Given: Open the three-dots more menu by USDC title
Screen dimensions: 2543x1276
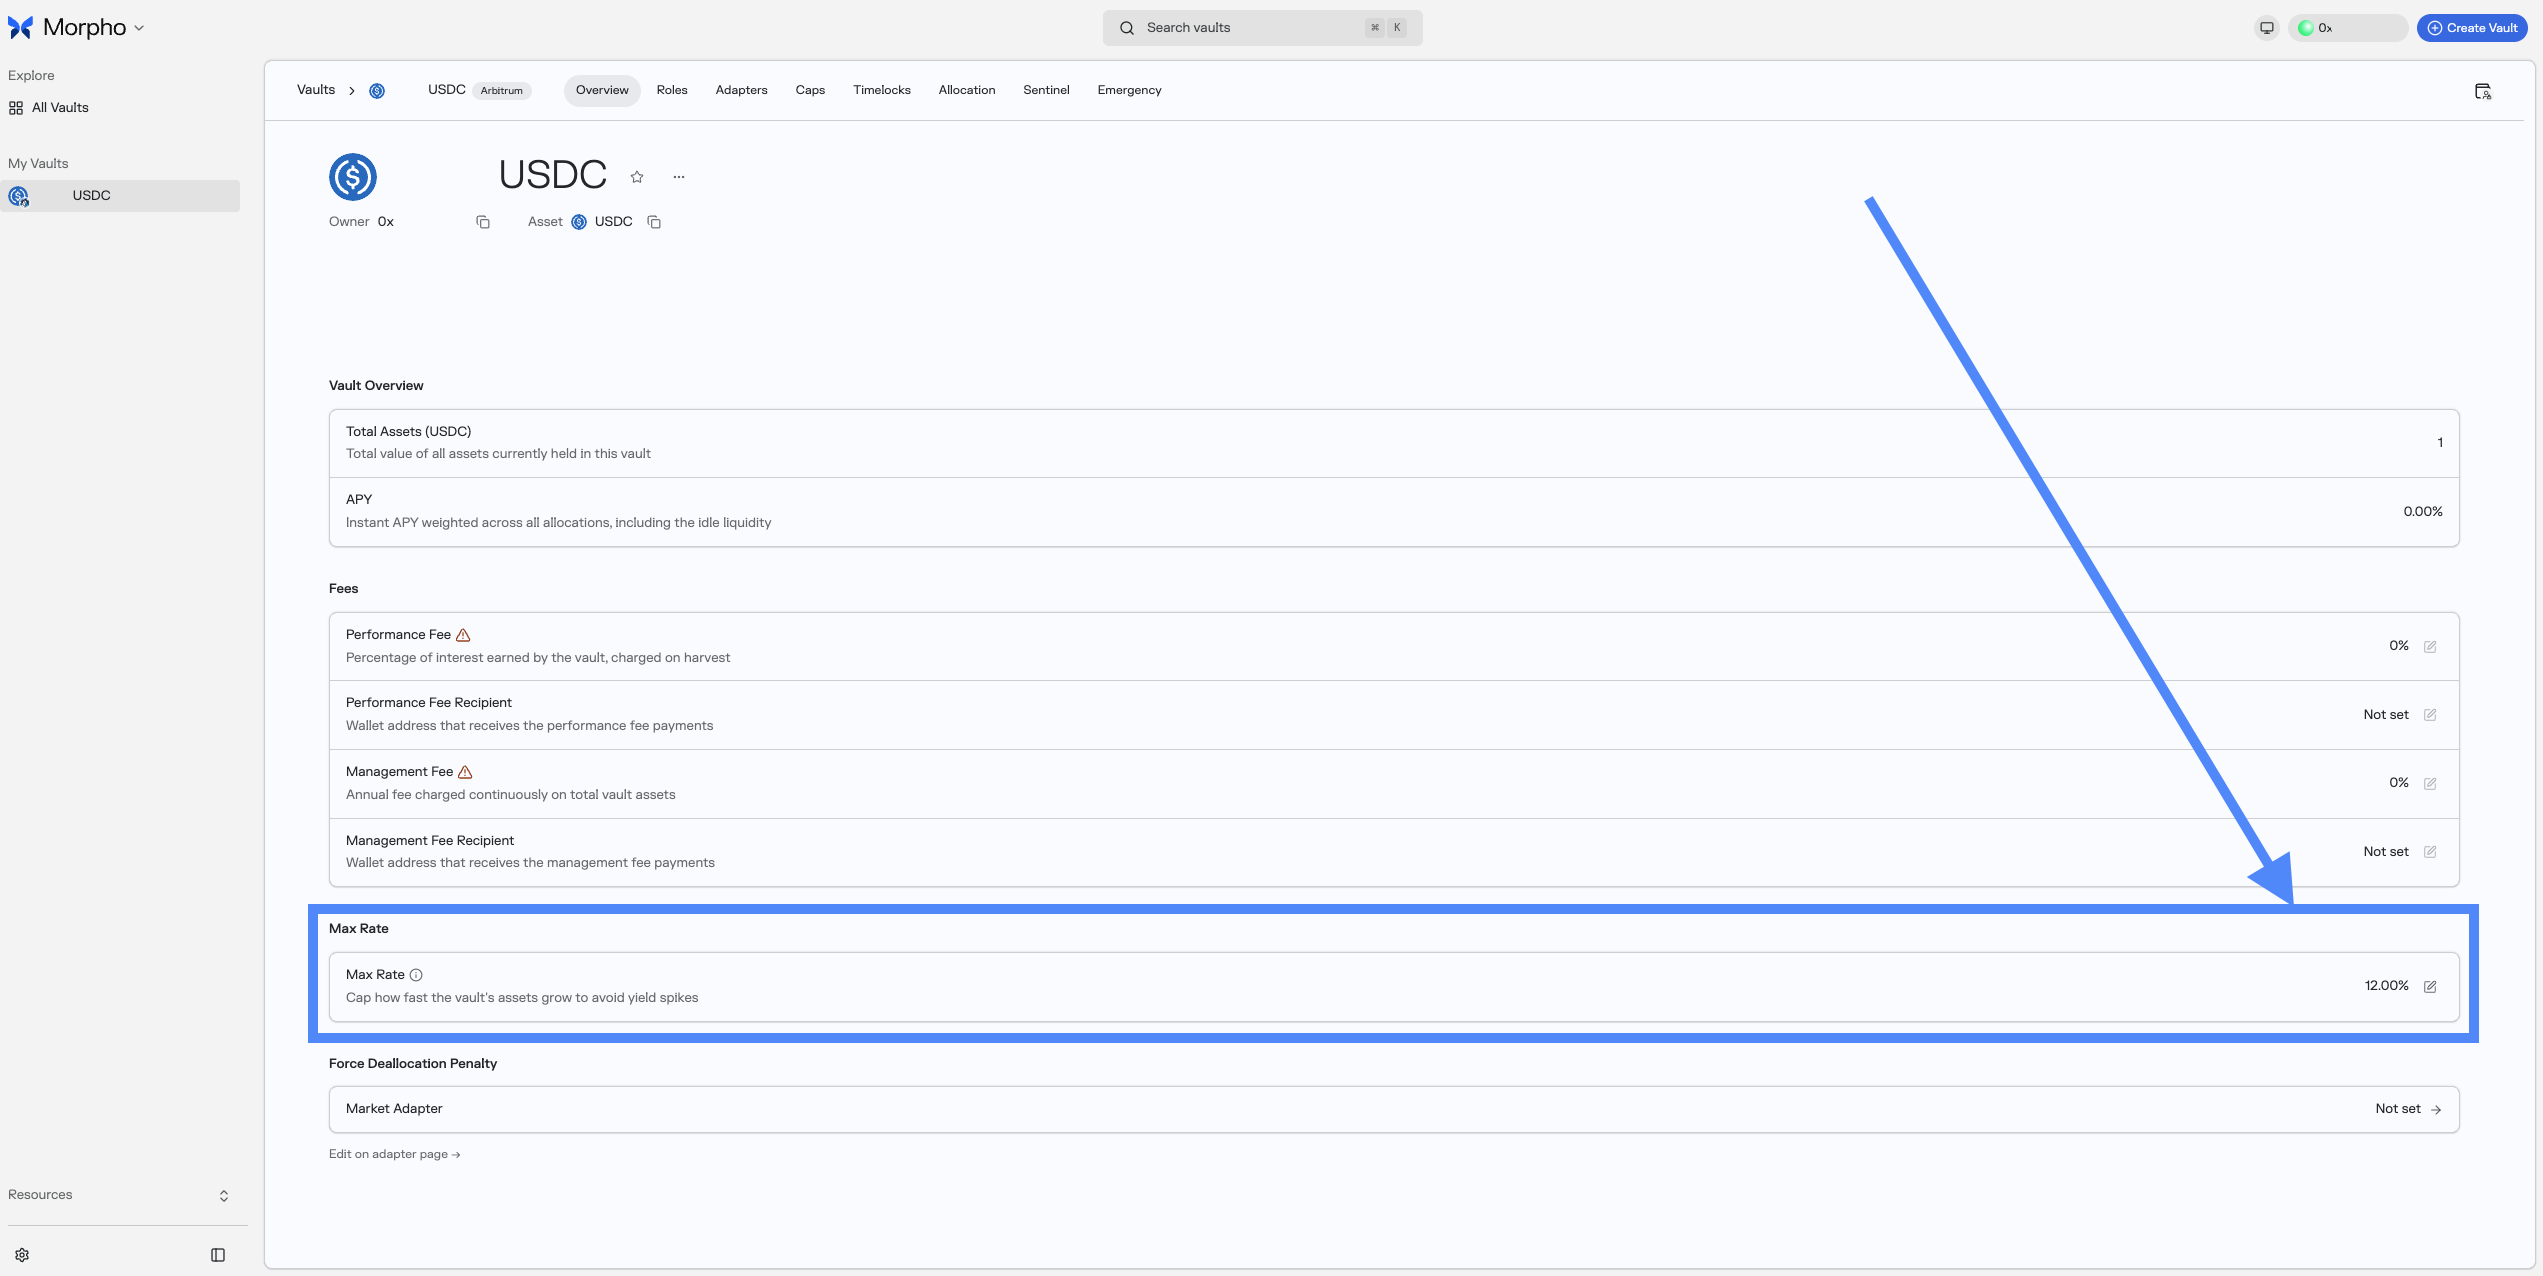Looking at the screenshot, I should click(x=679, y=177).
